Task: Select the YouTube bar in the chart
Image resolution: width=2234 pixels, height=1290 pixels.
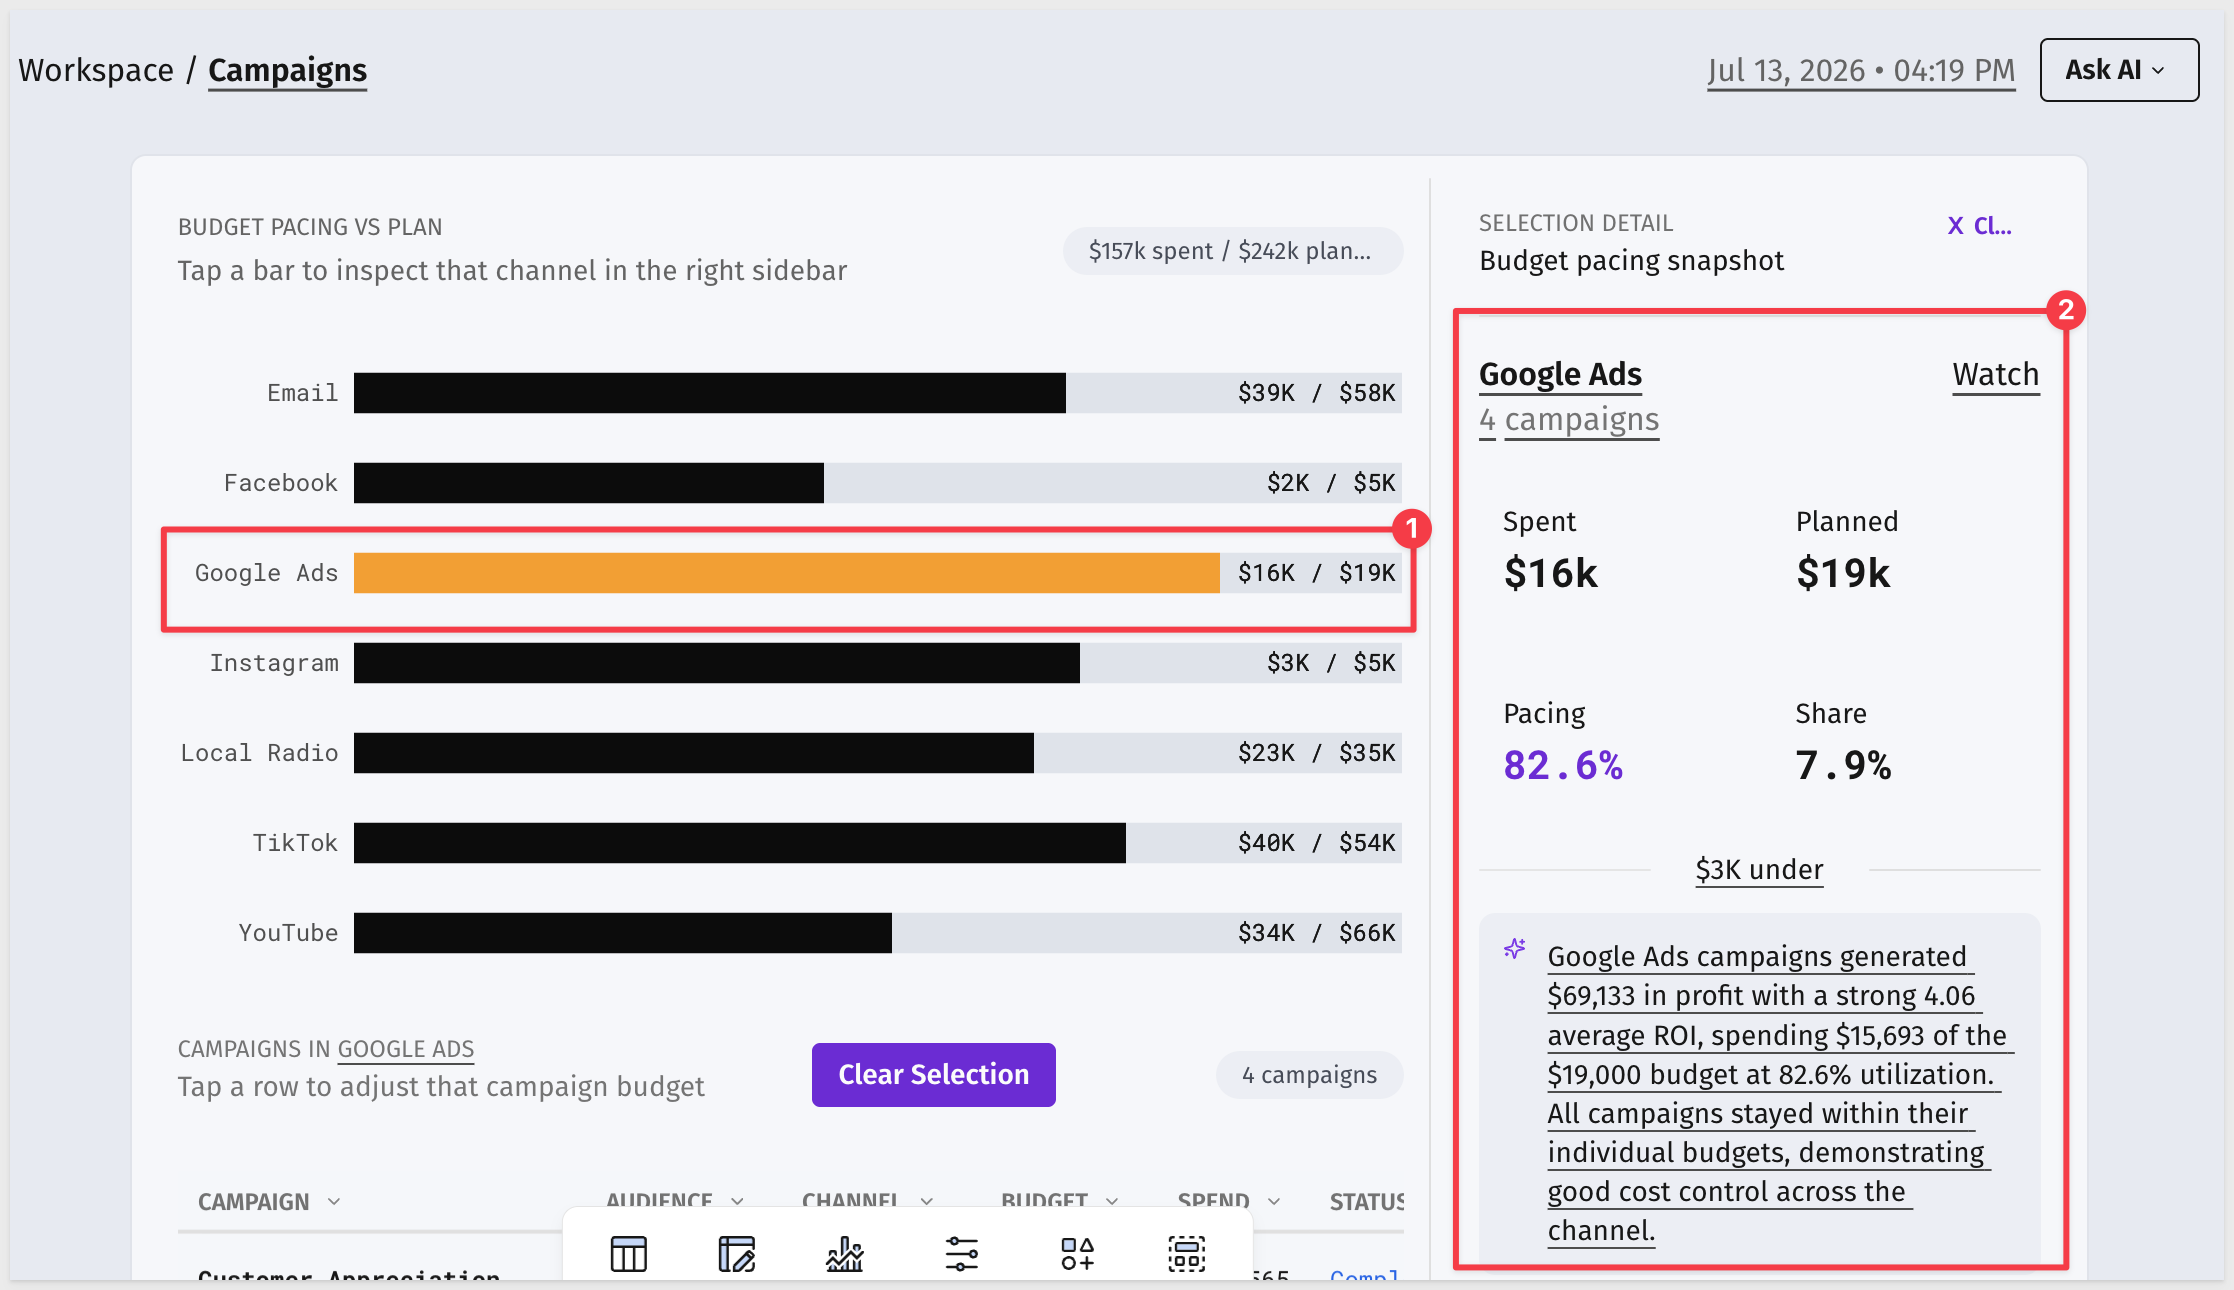Action: (x=623, y=933)
